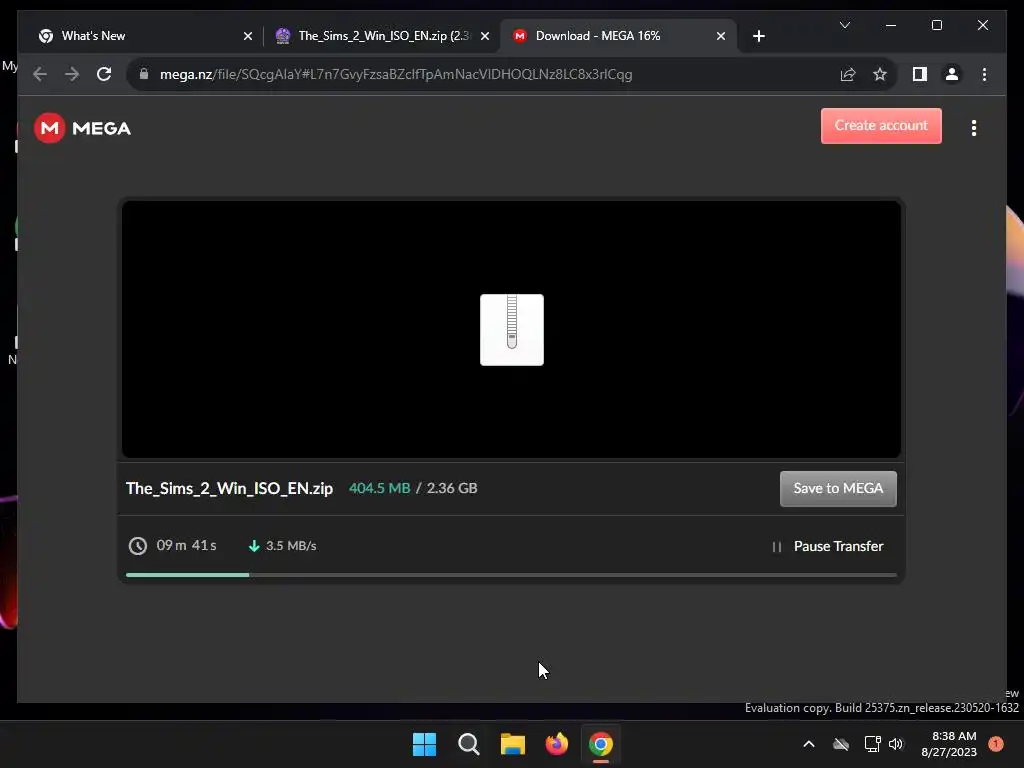Open Chrome side panel
The image size is (1024, 768).
[x=920, y=74]
